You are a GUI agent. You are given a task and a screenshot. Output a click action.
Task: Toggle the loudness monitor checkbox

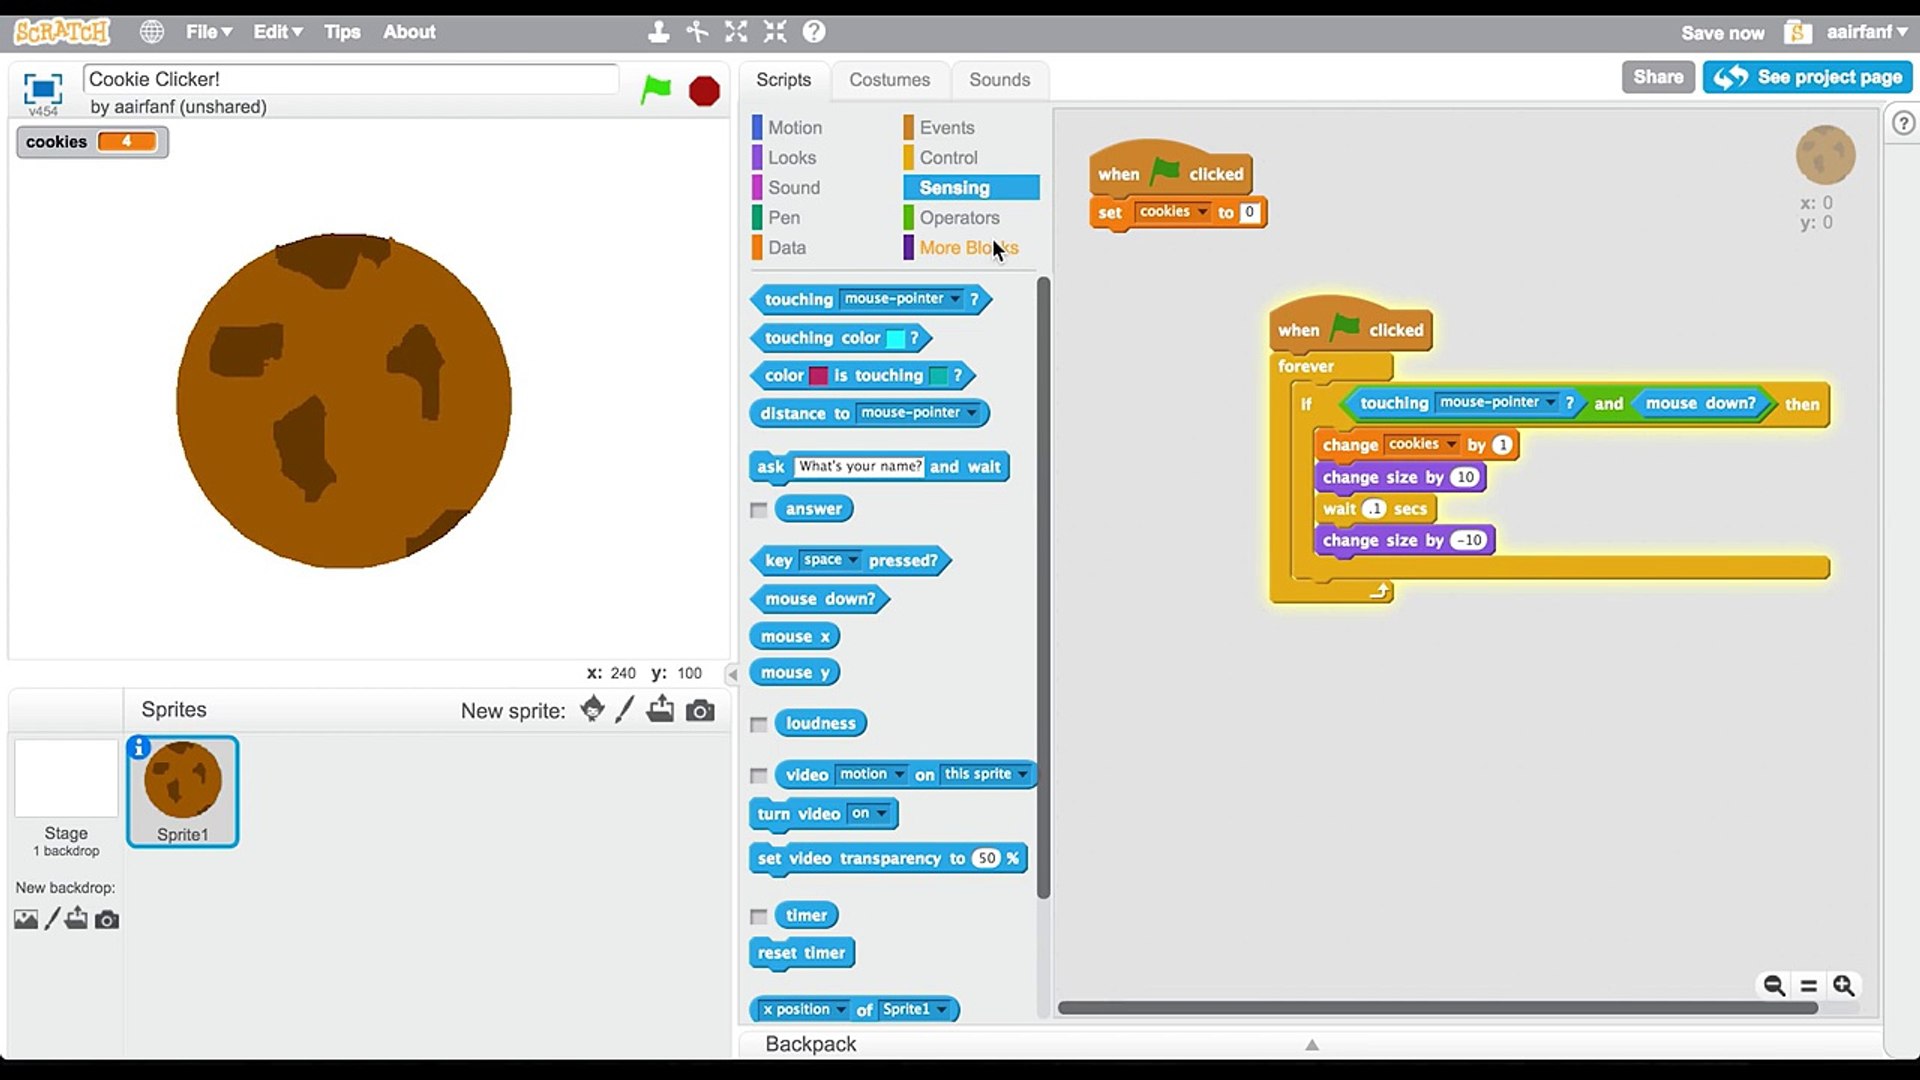point(759,724)
